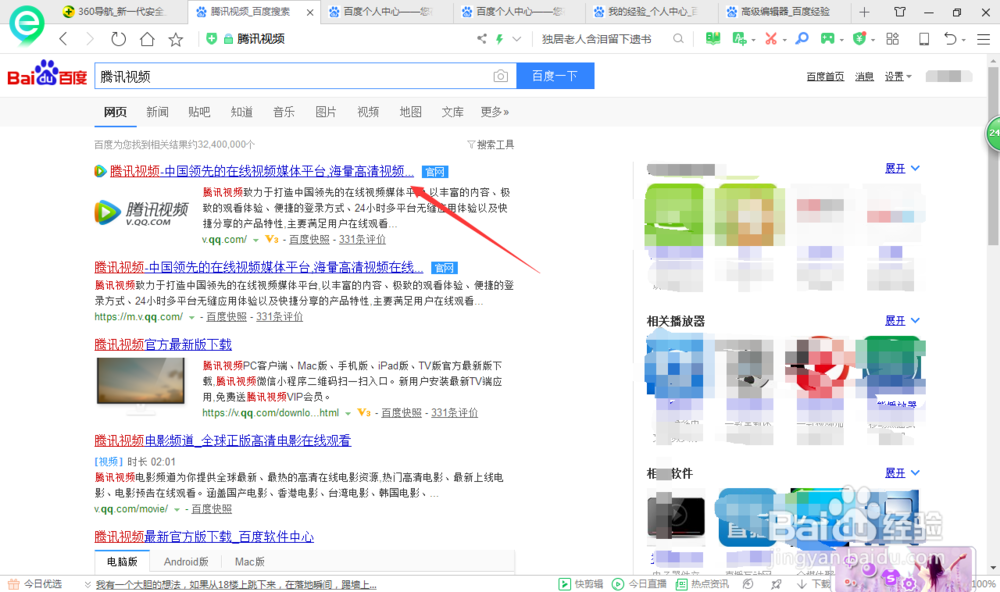Switch to the 地图 search tab
The height and width of the screenshot is (592, 1000).
pos(411,112)
